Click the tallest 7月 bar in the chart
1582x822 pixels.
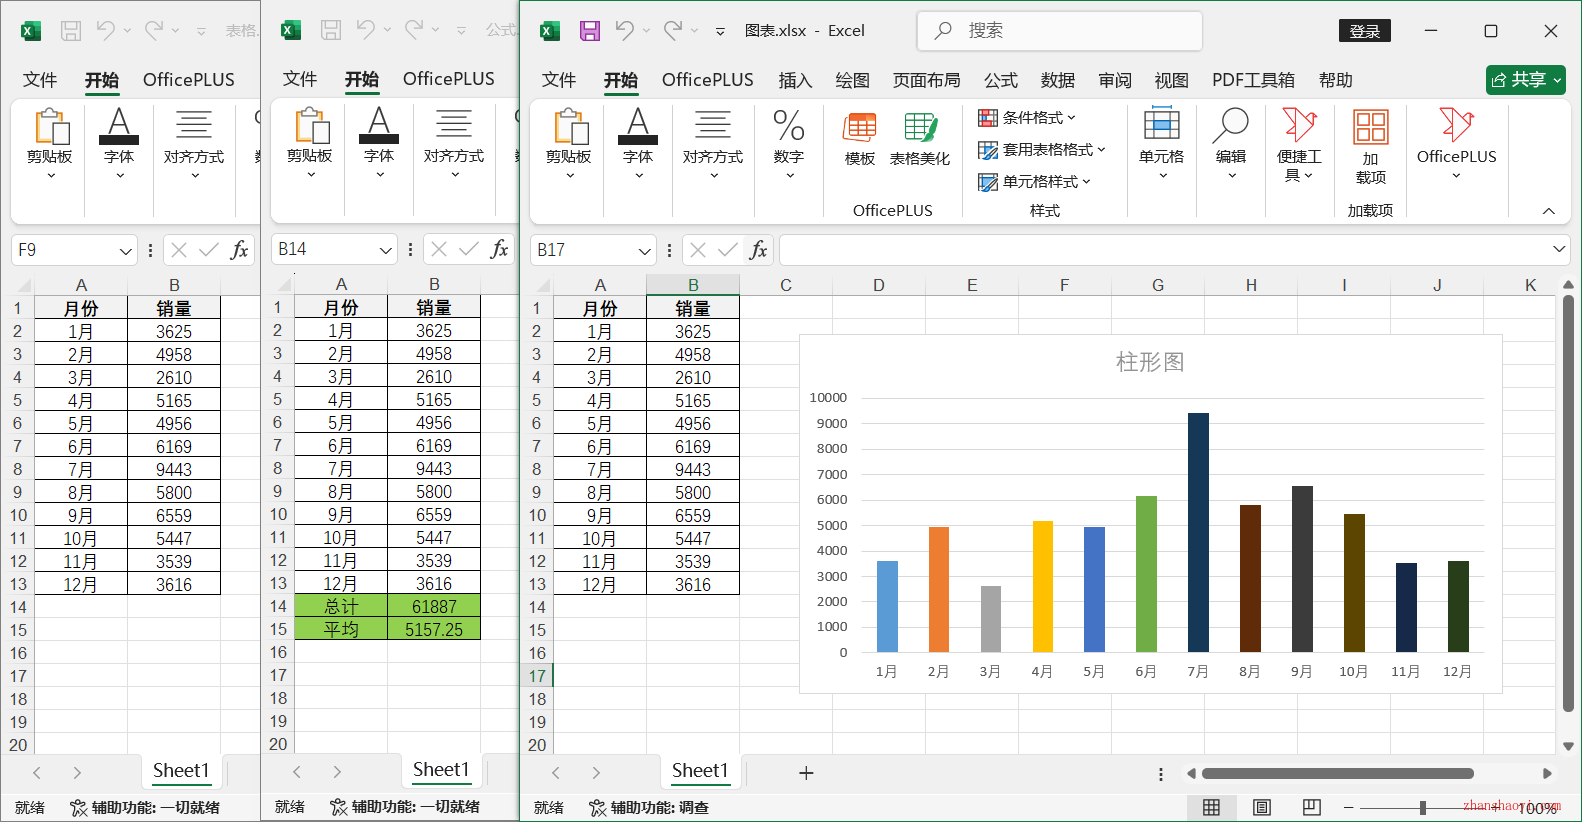pos(1198,532)
